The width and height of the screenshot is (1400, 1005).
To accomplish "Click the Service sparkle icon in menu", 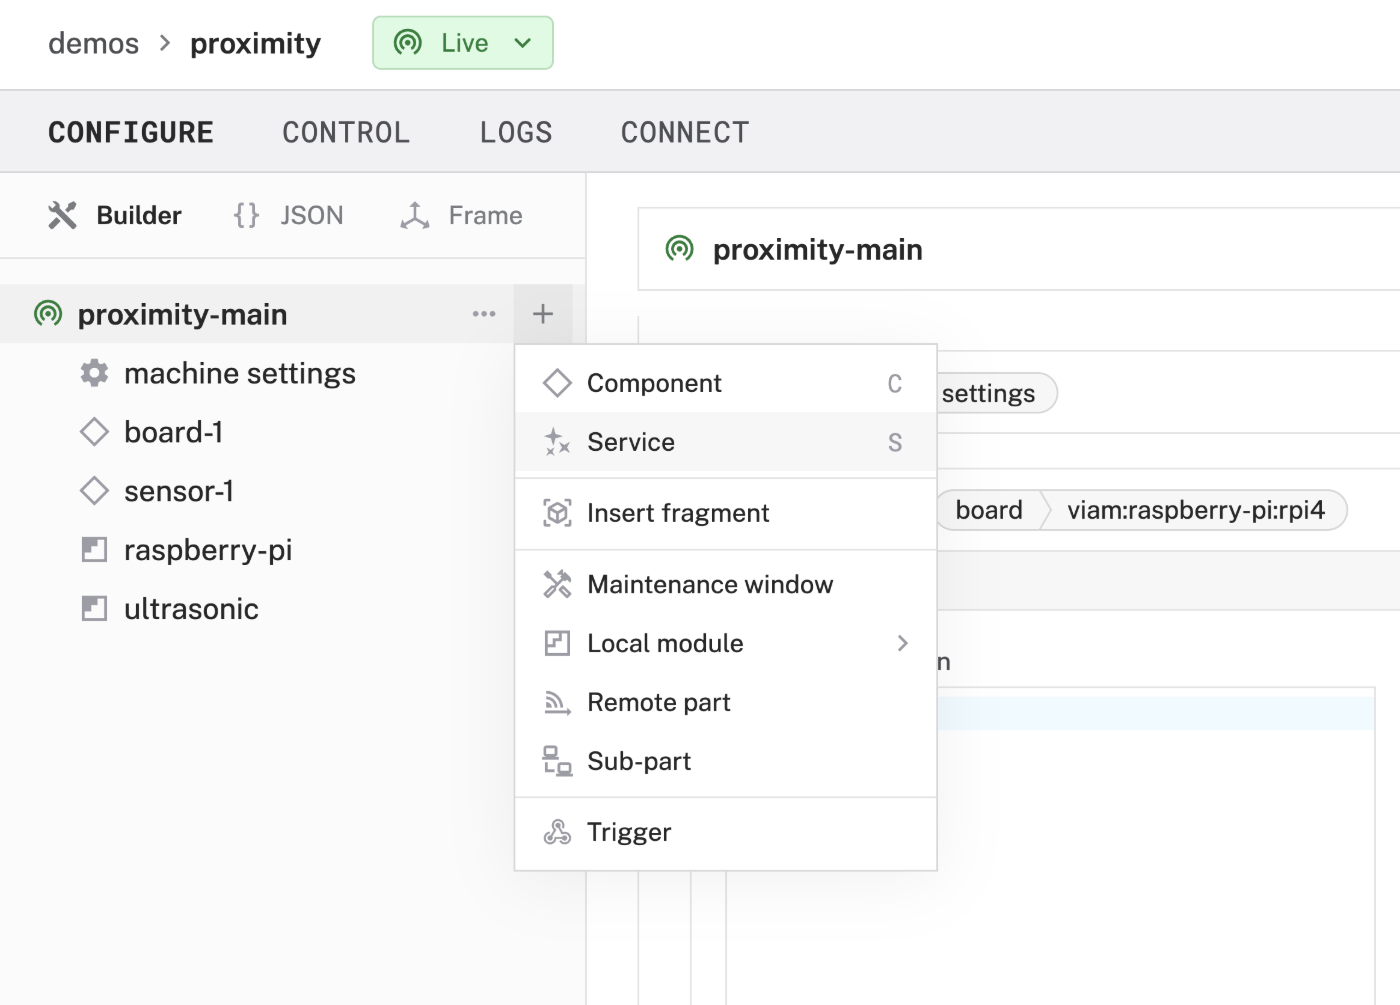I will click(557, 442).
